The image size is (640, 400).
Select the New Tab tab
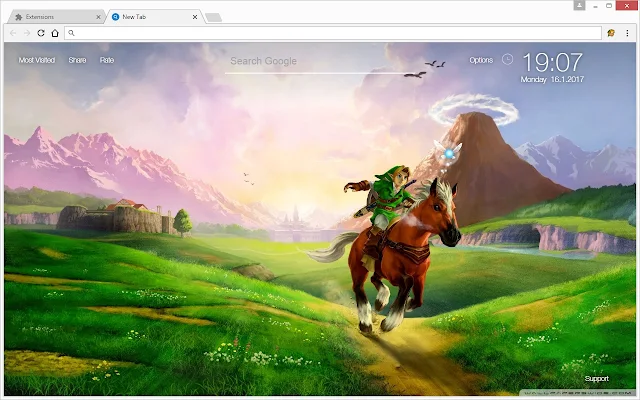point(154,17)
